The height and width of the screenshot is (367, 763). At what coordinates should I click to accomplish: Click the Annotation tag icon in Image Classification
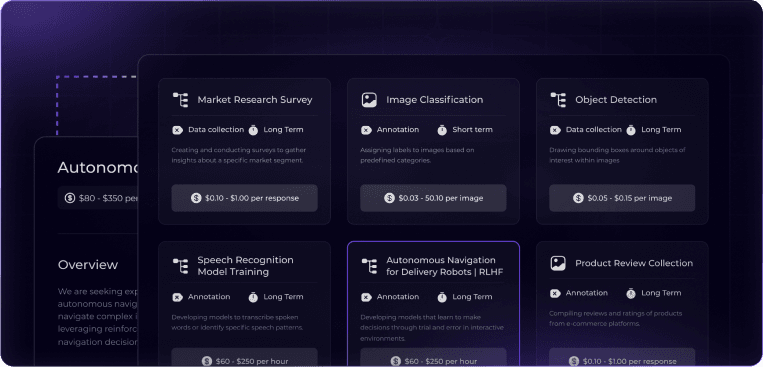(366, 130)
